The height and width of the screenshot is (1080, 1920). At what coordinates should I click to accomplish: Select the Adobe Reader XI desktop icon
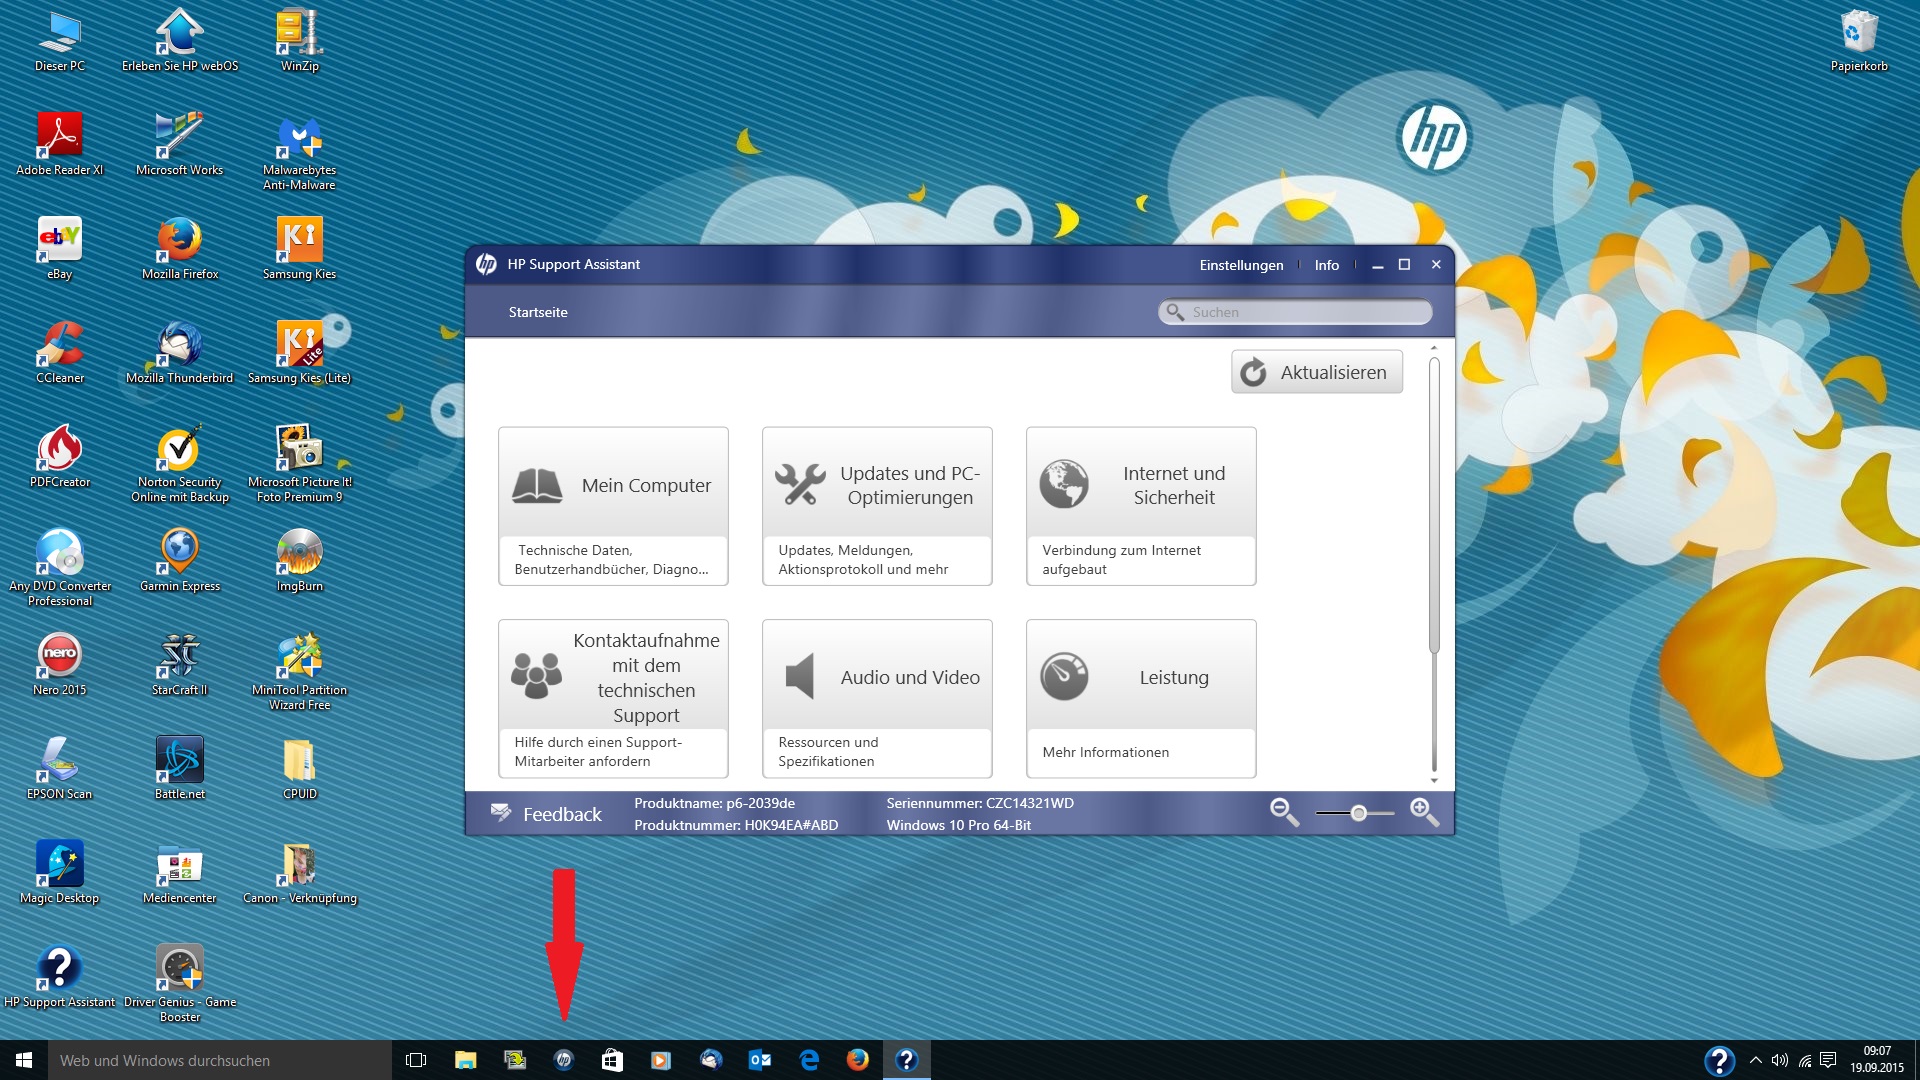click(x=60, y=145)
